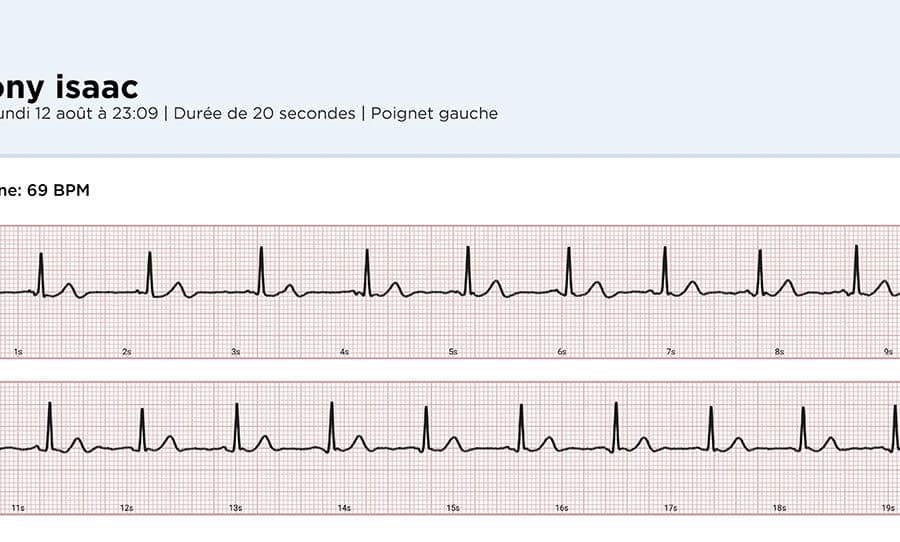Click the 2s time marker
Viewport: 900px width, 542px height.
tap(126, 351)
